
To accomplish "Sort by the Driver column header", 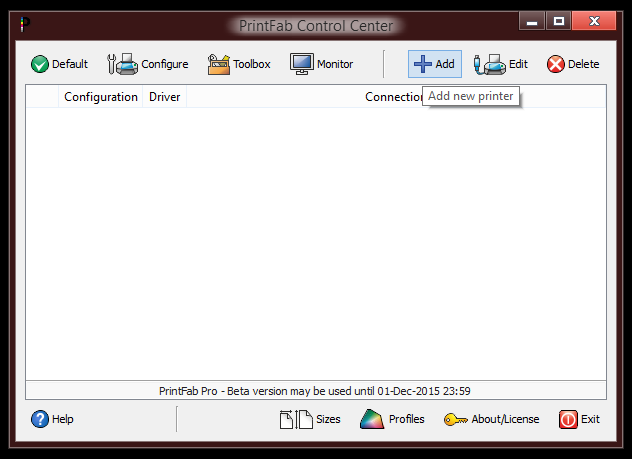I will (164, 97).
